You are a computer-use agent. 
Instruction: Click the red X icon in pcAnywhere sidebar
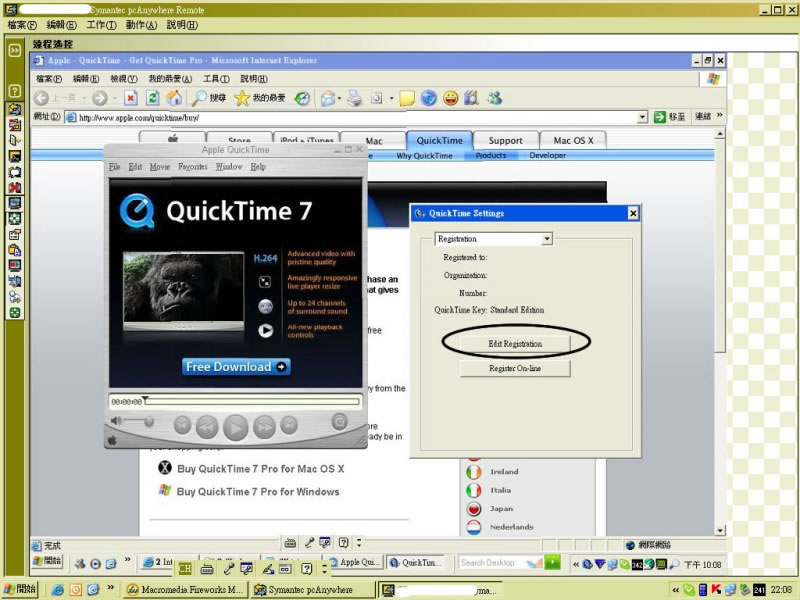point(15,187)
